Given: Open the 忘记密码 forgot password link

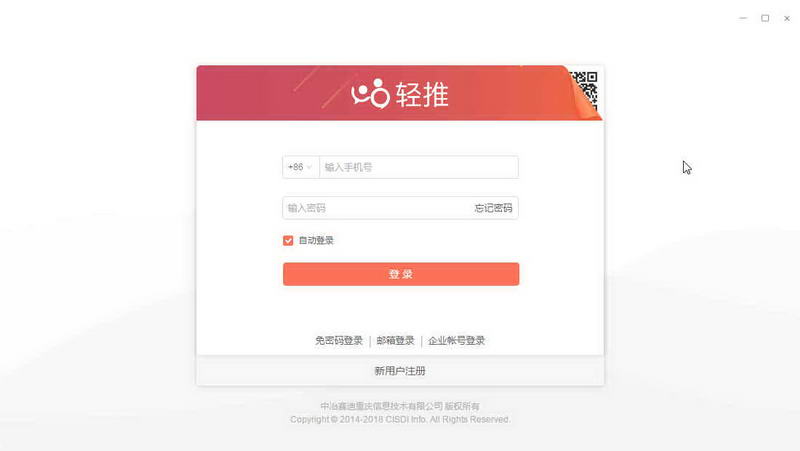Looking at the screenshot, I should click(493, 208).
